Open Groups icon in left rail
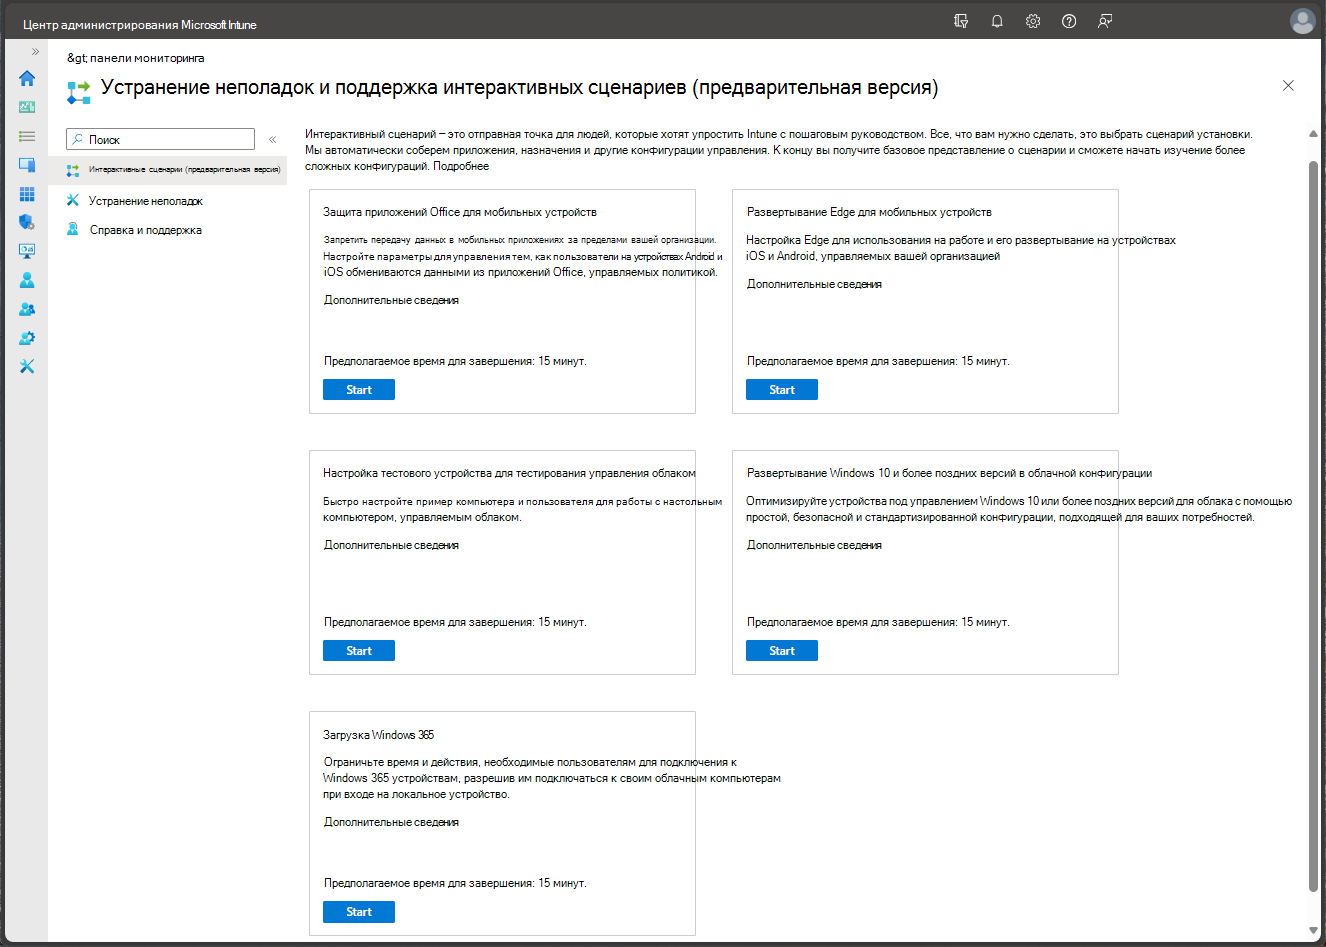1326x947 pixels. click(x=27, y=309)
